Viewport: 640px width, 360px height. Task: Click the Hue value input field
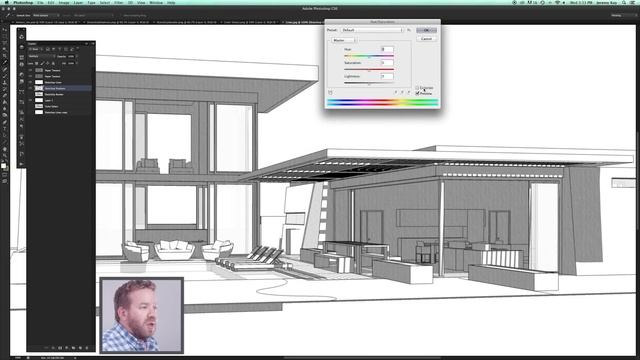pyautogui.click(x=388, y=49)
